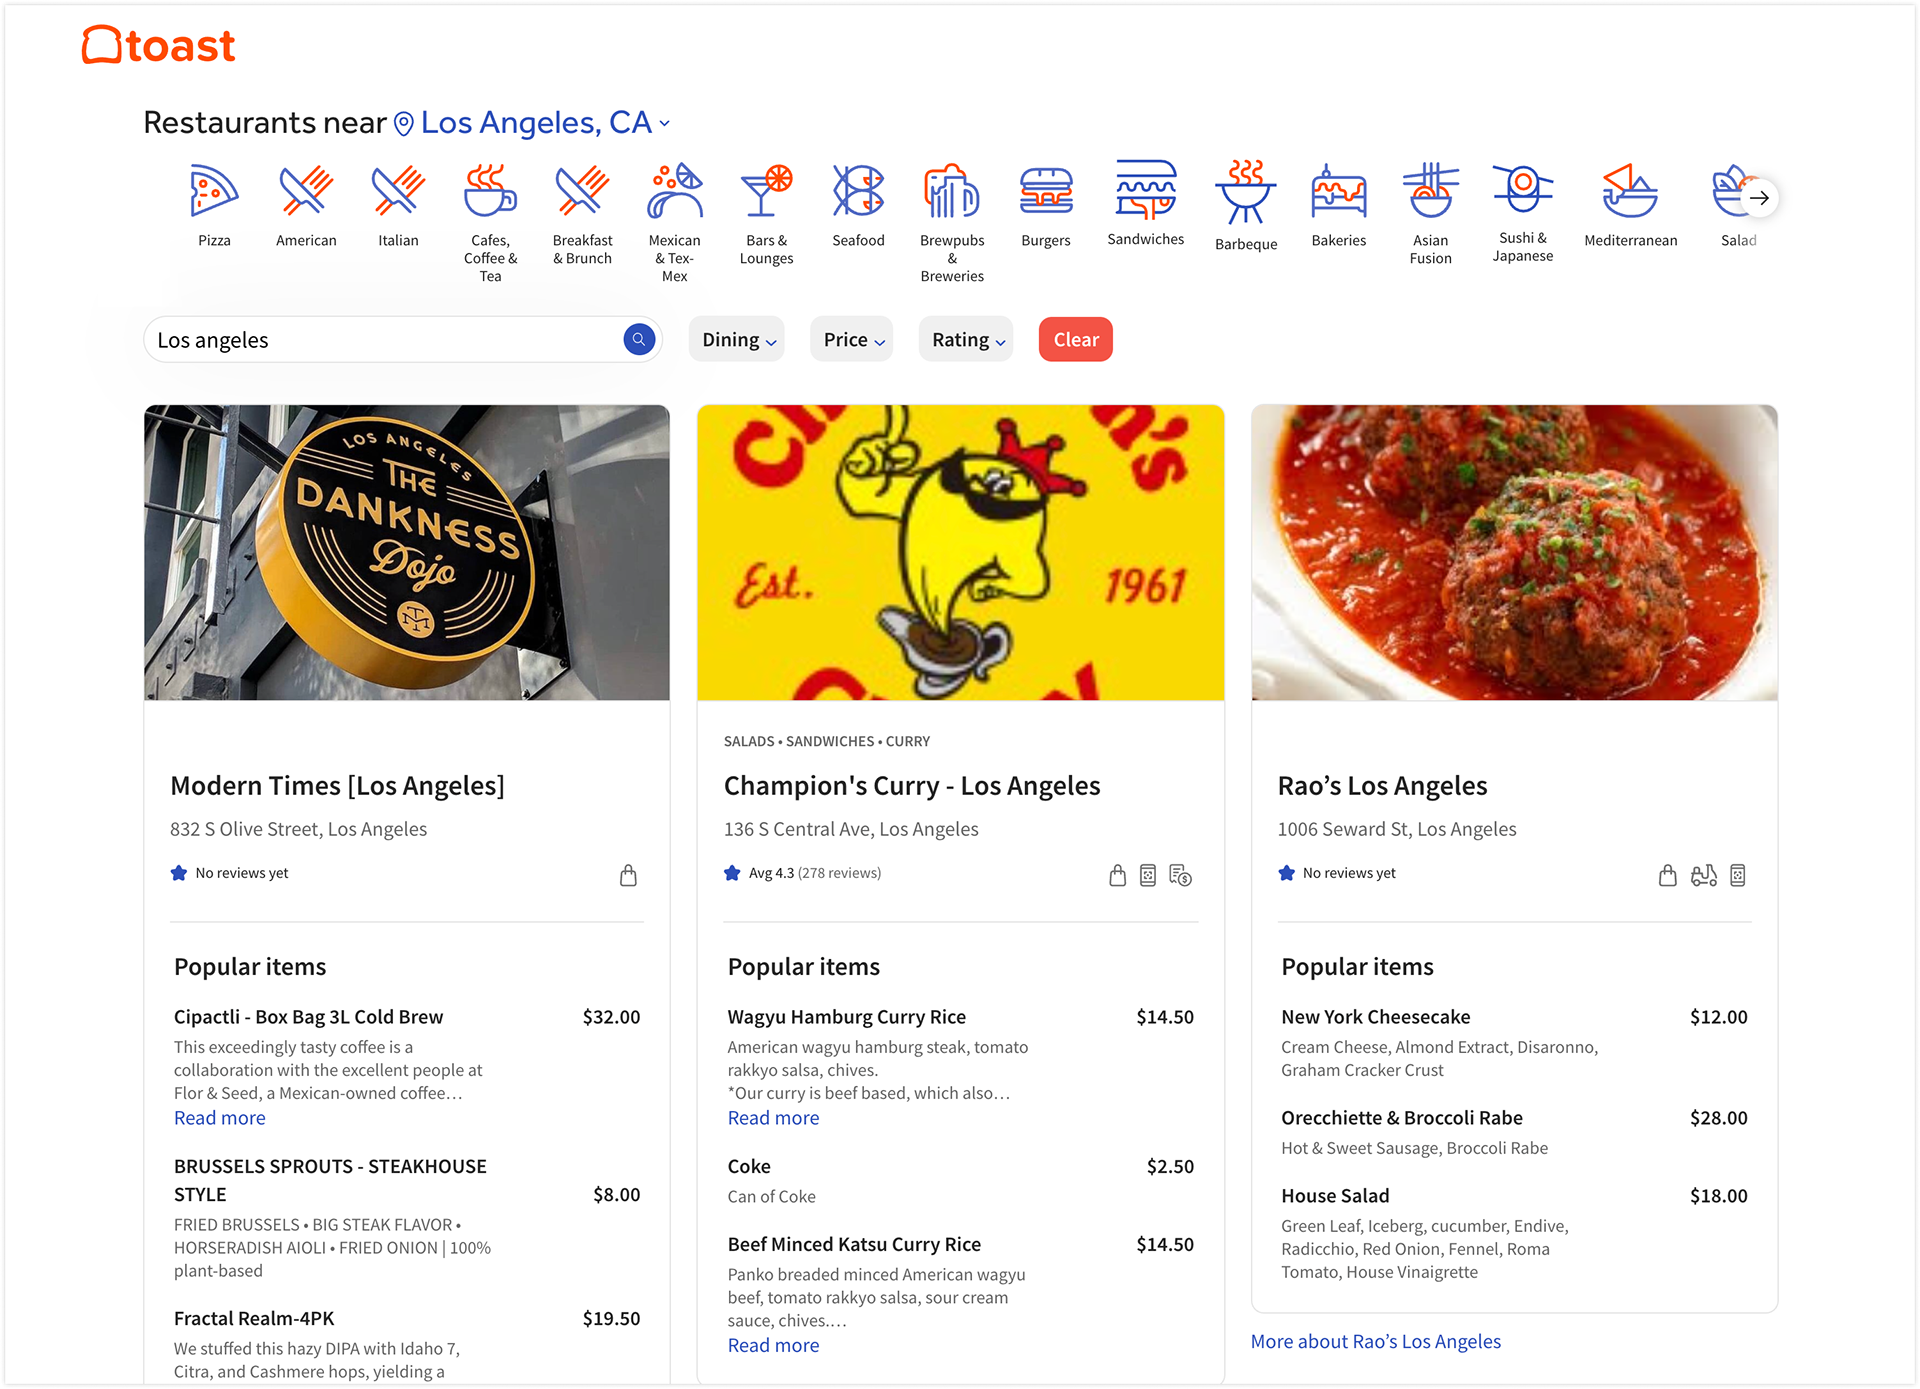Select the Bakeries category icon
This screenshot has width=1920, height=1389.
(x=1339, y=191)
